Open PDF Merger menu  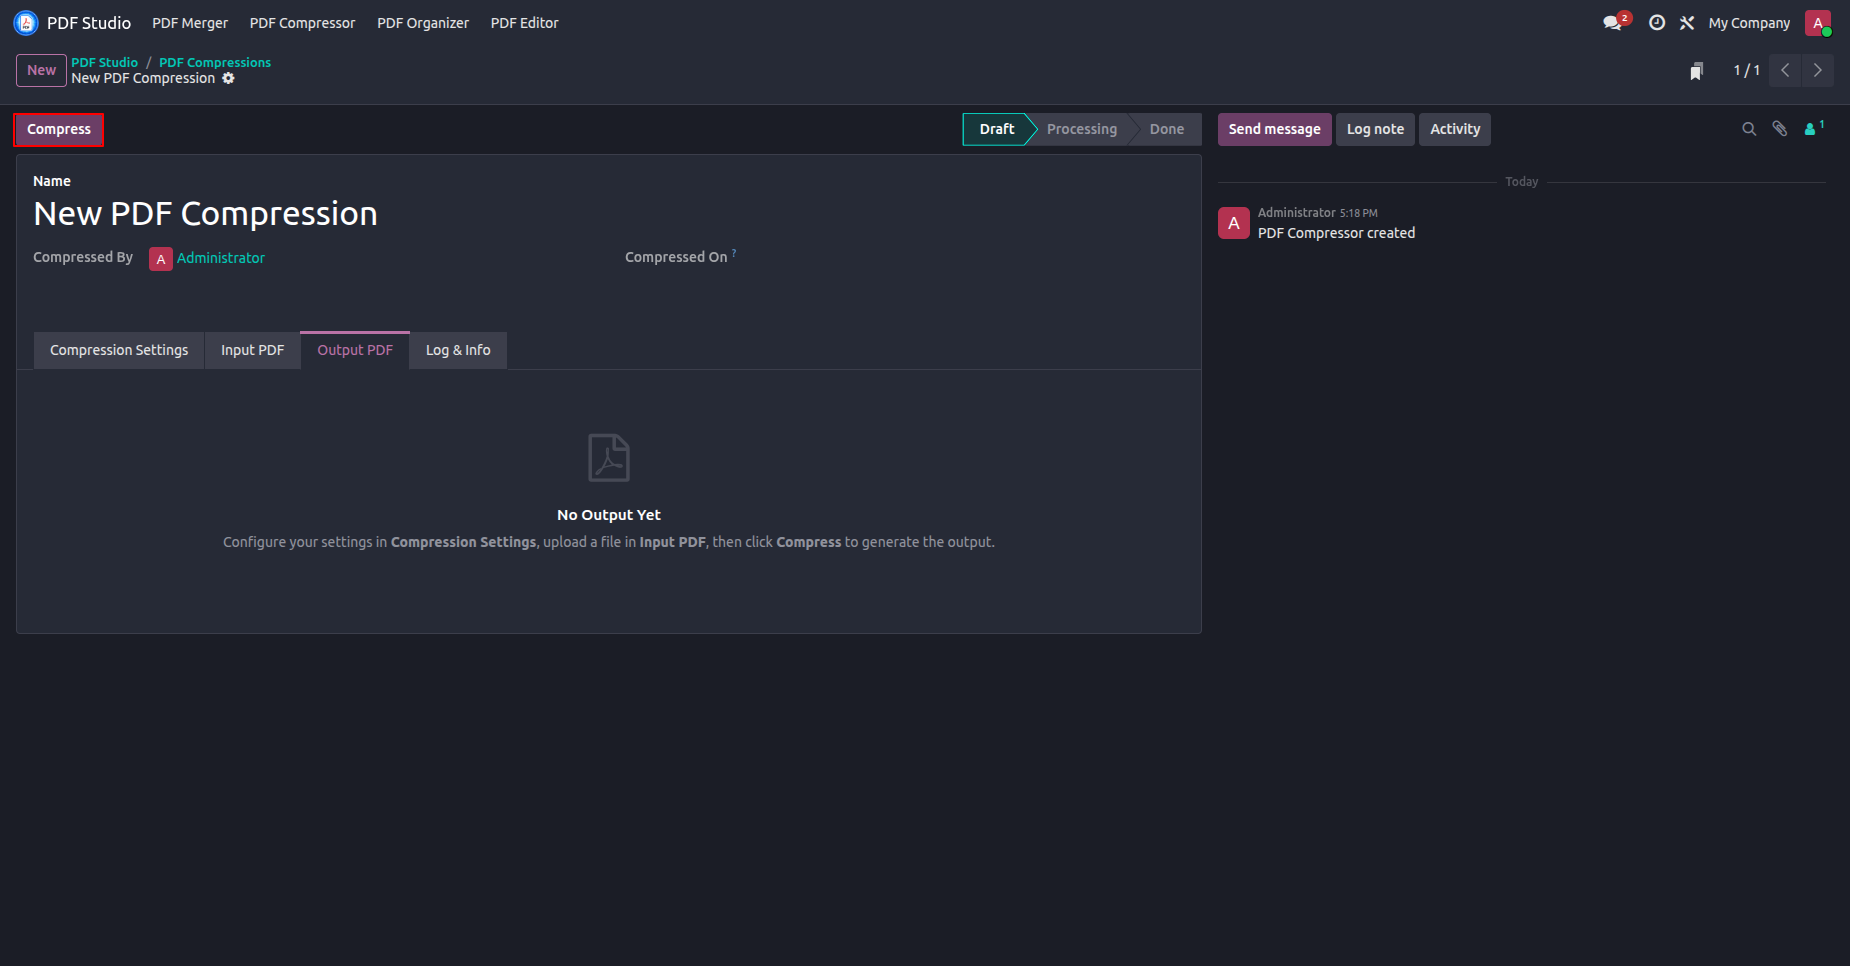click(x=190, y=23)
